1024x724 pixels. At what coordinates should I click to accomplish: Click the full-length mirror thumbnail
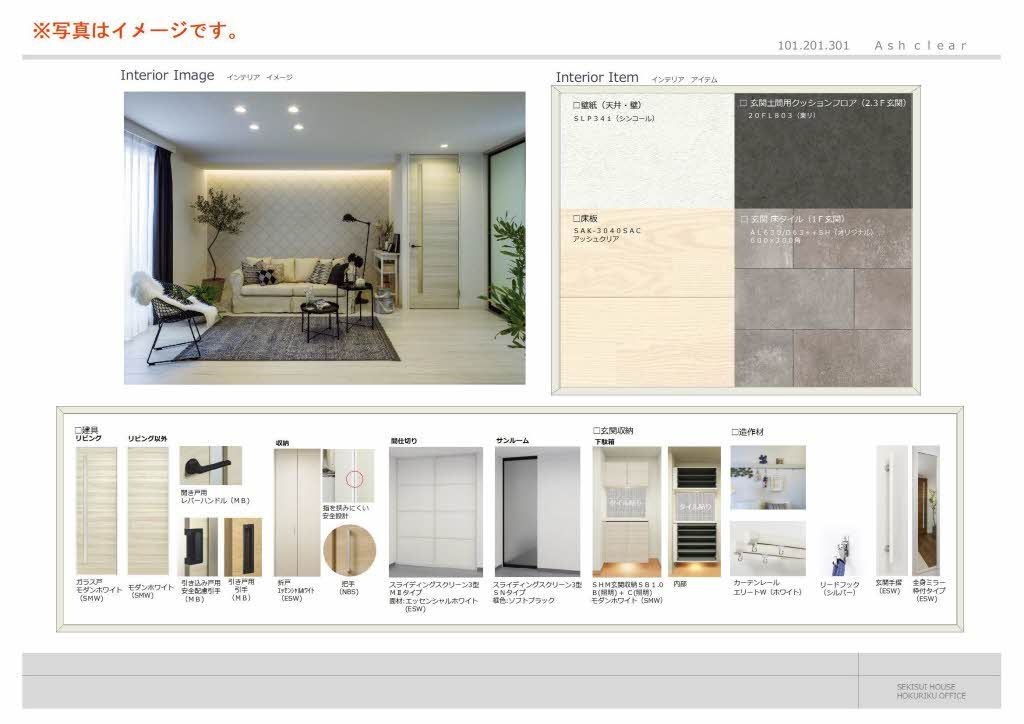tap(926, 510)
